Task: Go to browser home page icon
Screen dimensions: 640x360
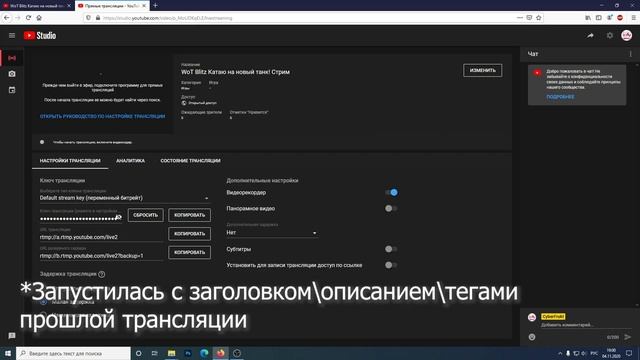Action: point(39,18)
